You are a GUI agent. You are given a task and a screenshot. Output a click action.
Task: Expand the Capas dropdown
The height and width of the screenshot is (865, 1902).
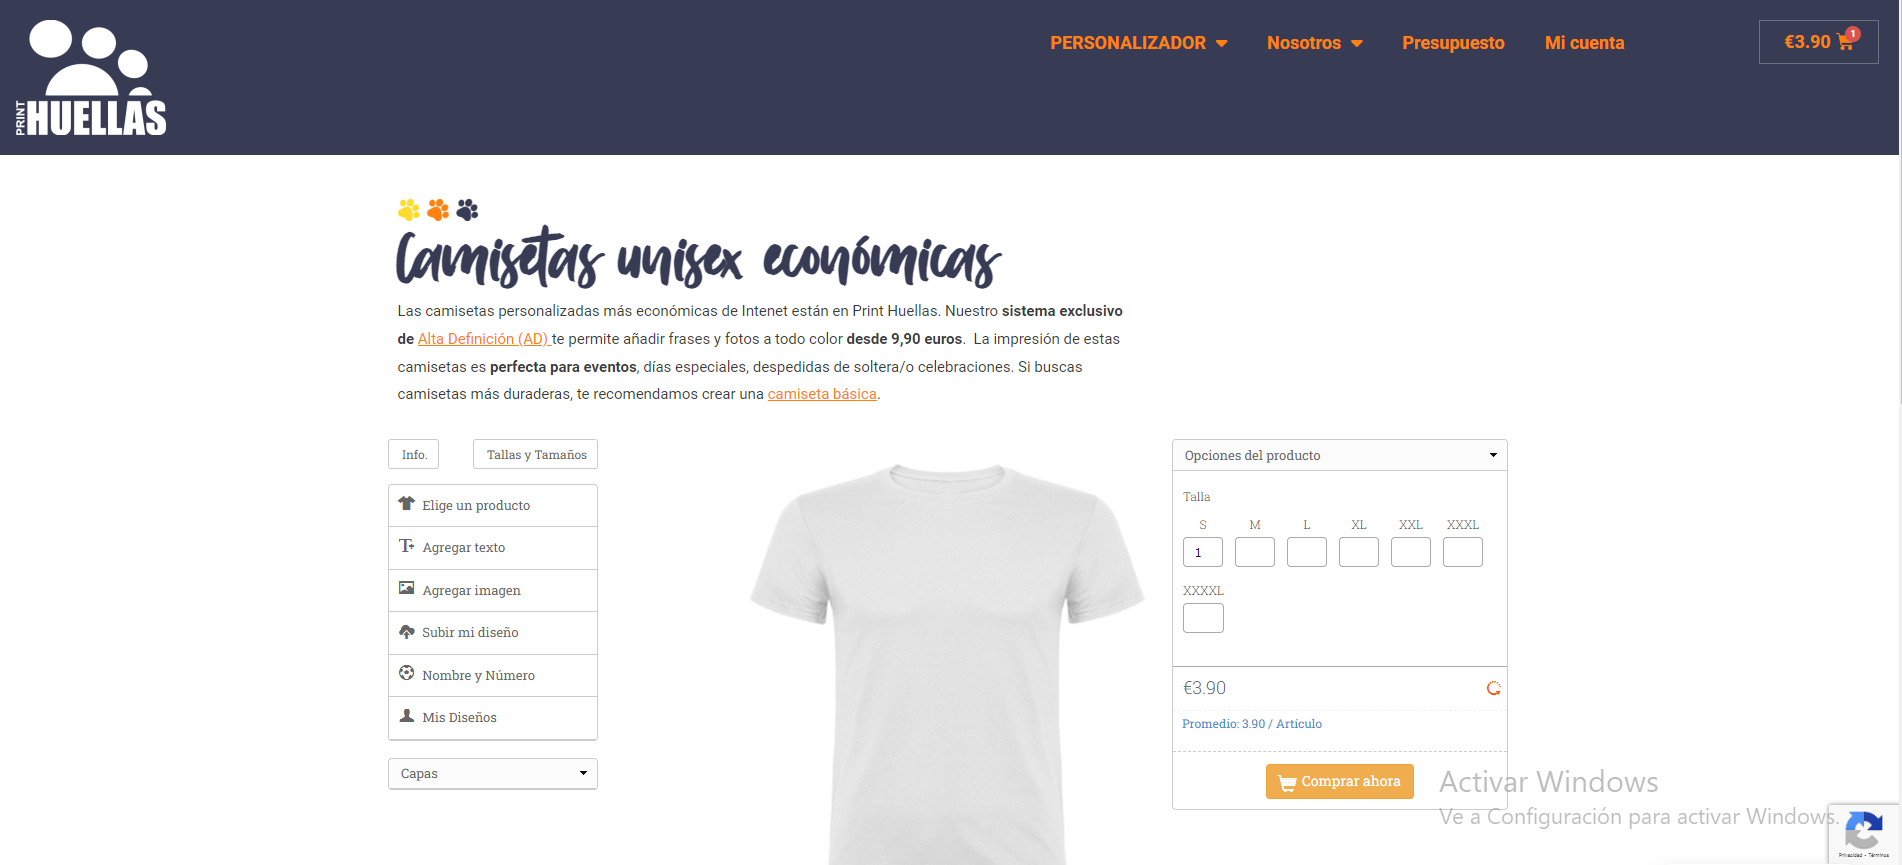(x=493, y=773)
